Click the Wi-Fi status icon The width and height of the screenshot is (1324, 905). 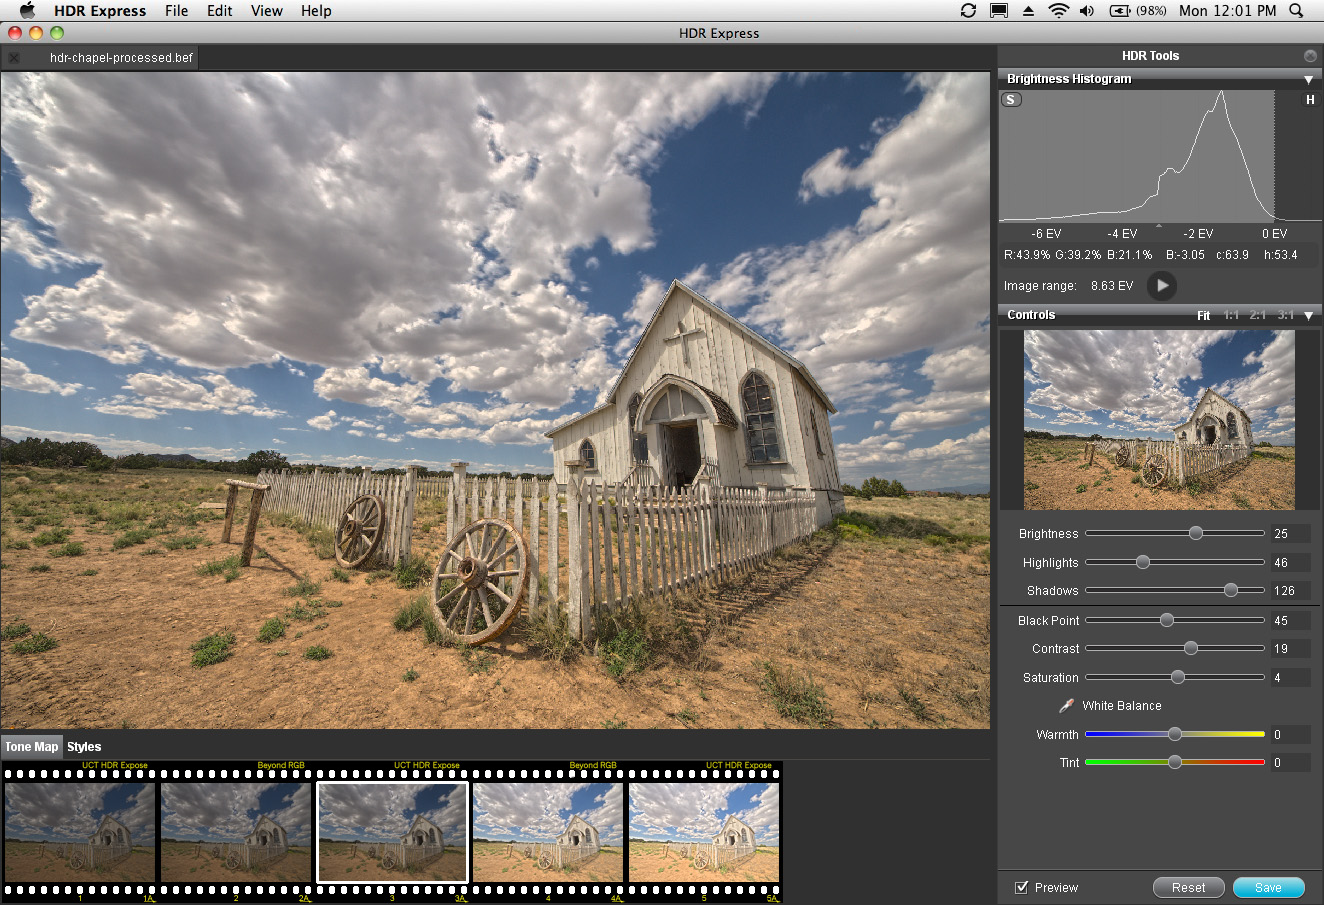click(1058, 11)
